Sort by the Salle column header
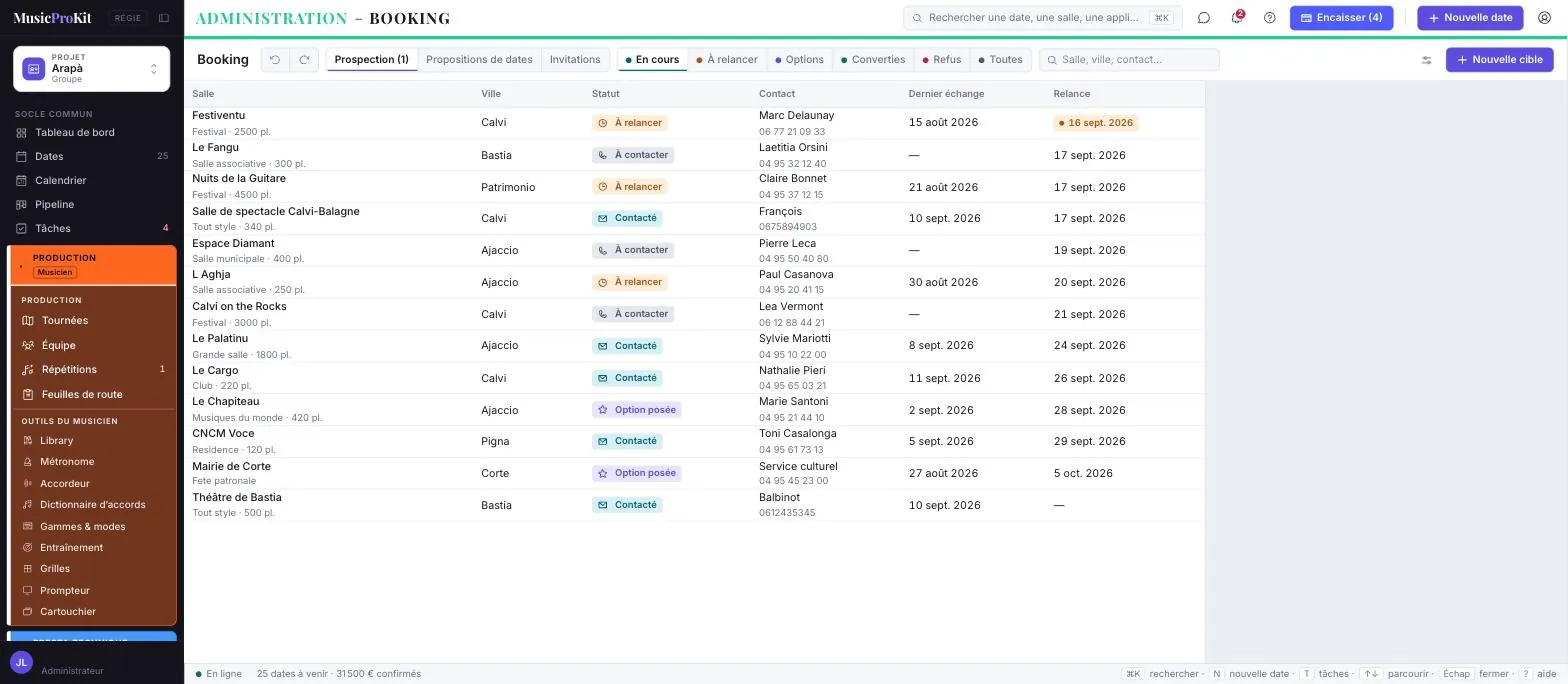This screenshot has width=1568, height=684. tap(203, 94)
